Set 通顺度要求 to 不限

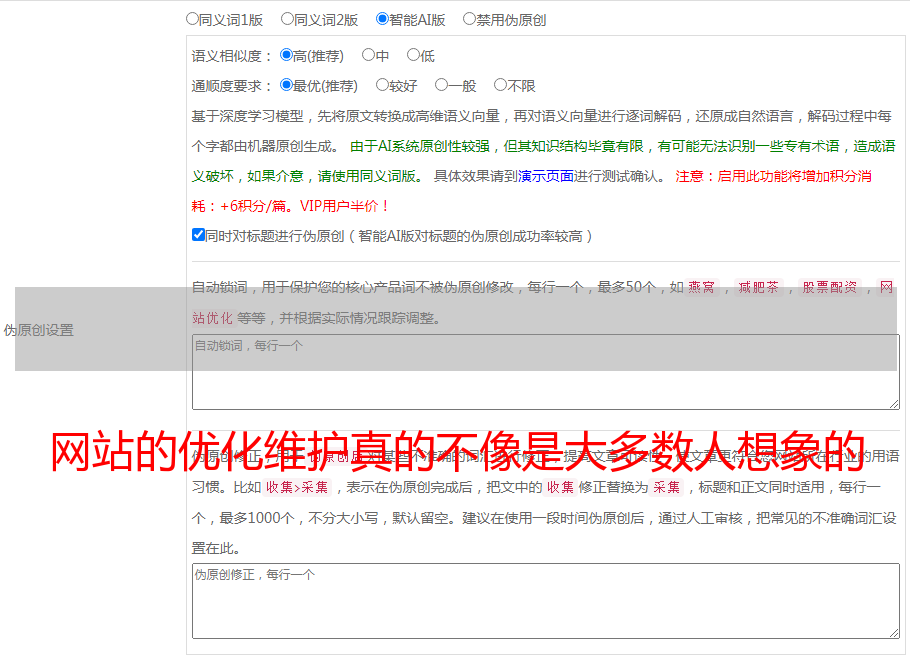point(500,85)
